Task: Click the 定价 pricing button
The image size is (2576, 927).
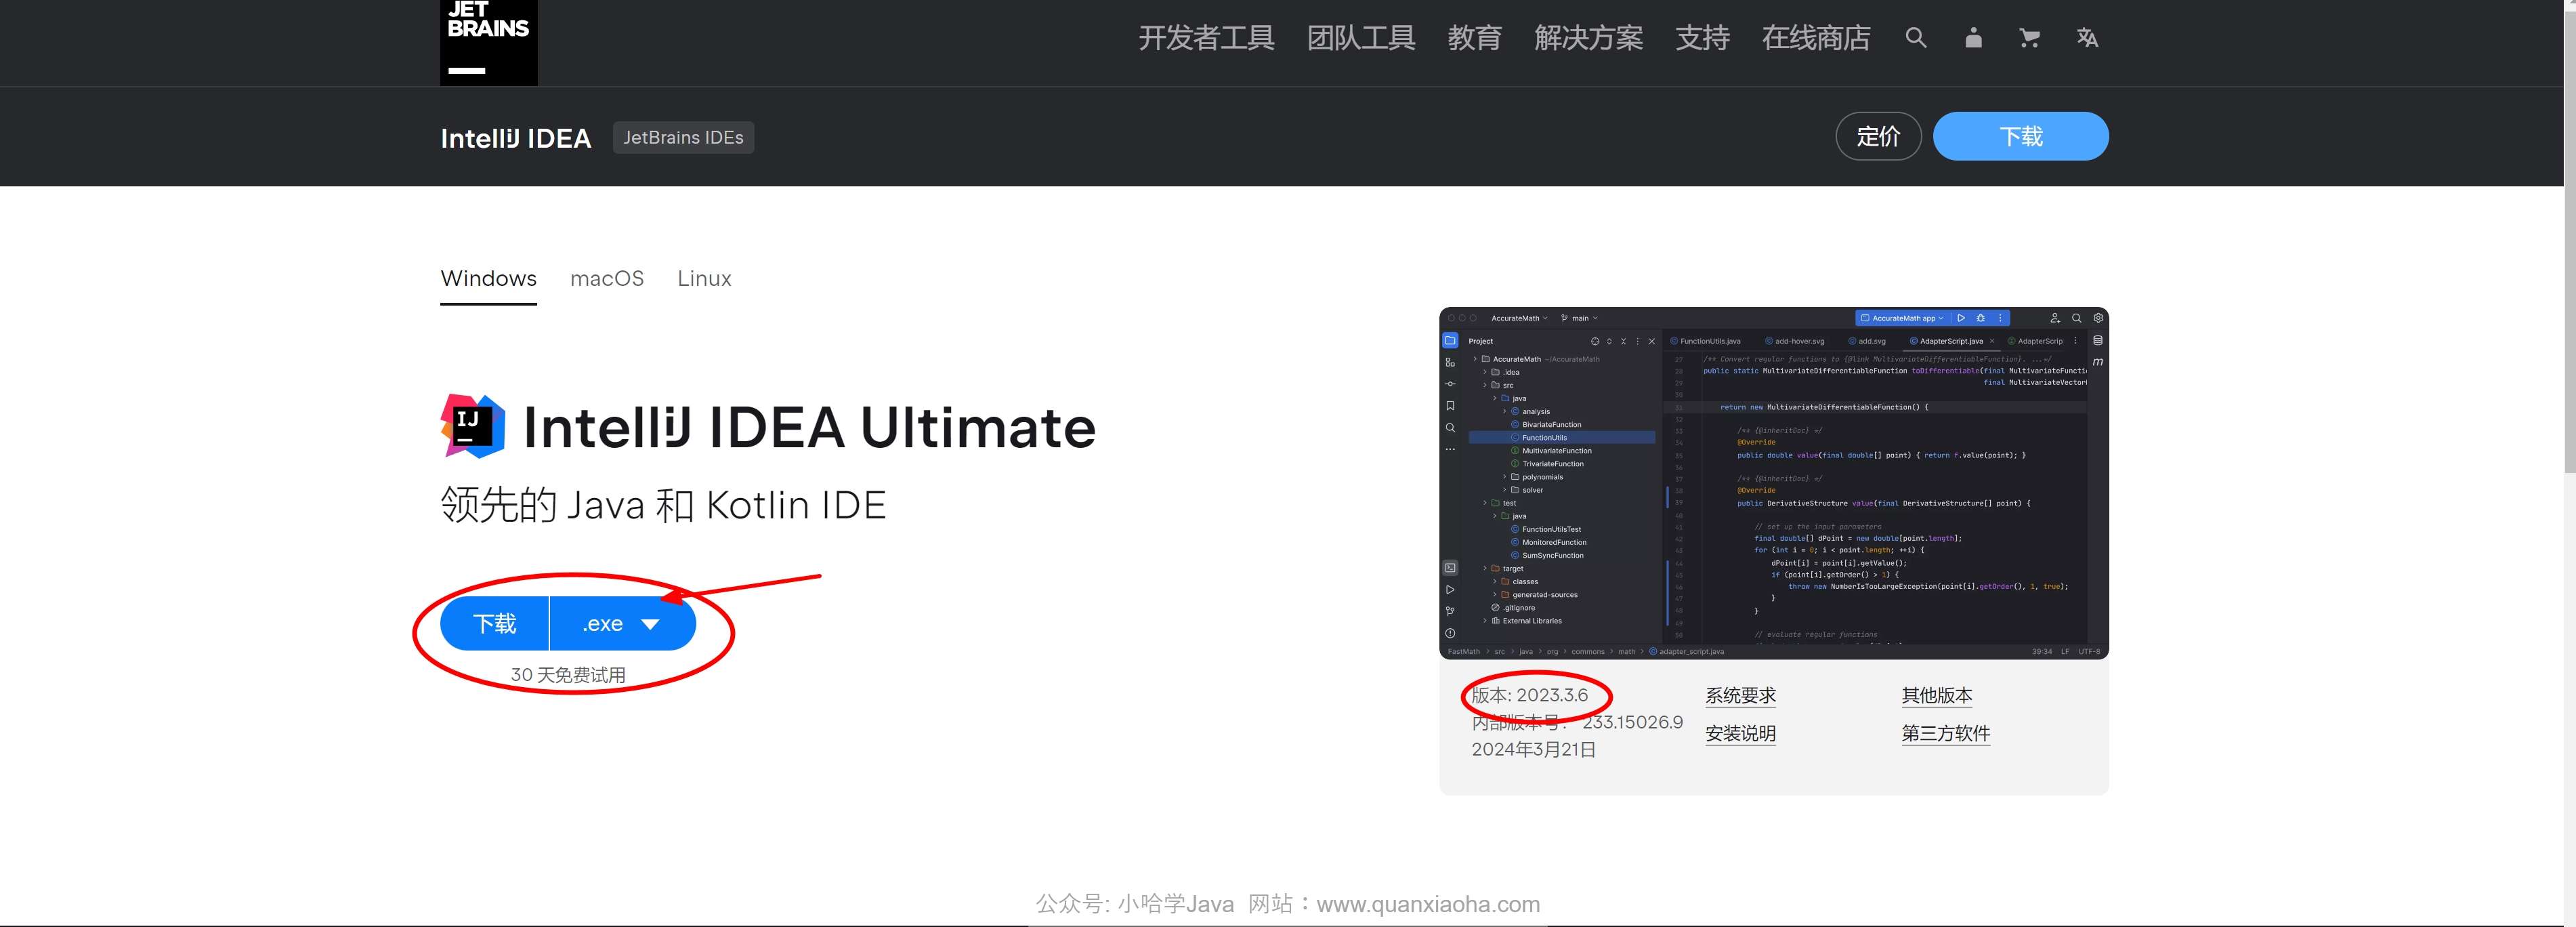Action: click(1878, 136)
